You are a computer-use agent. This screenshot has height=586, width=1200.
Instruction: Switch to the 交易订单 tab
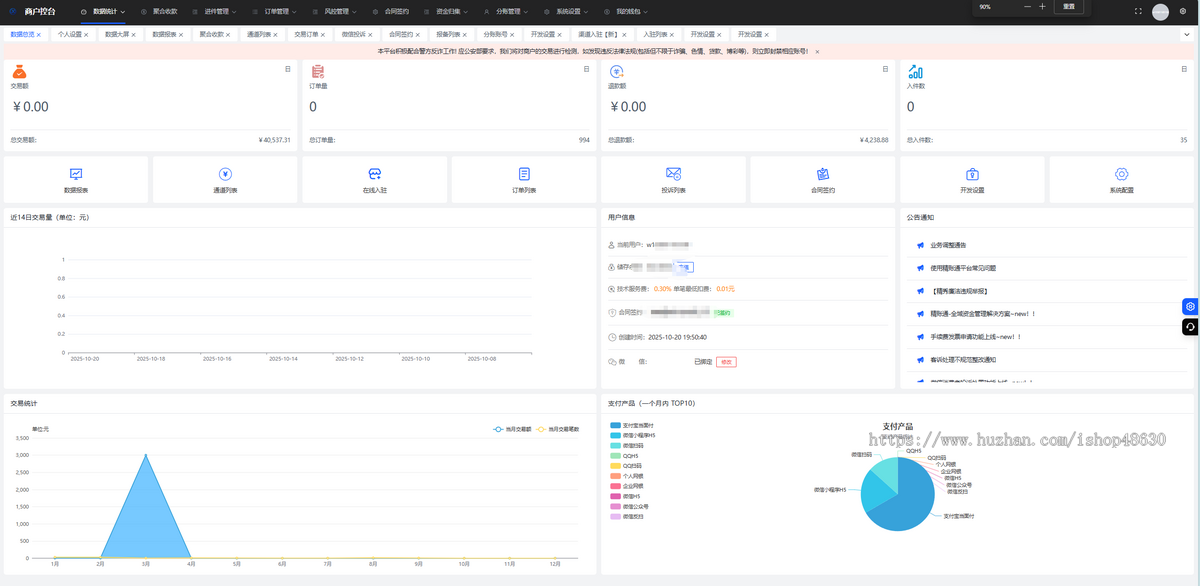click(309, 34)
